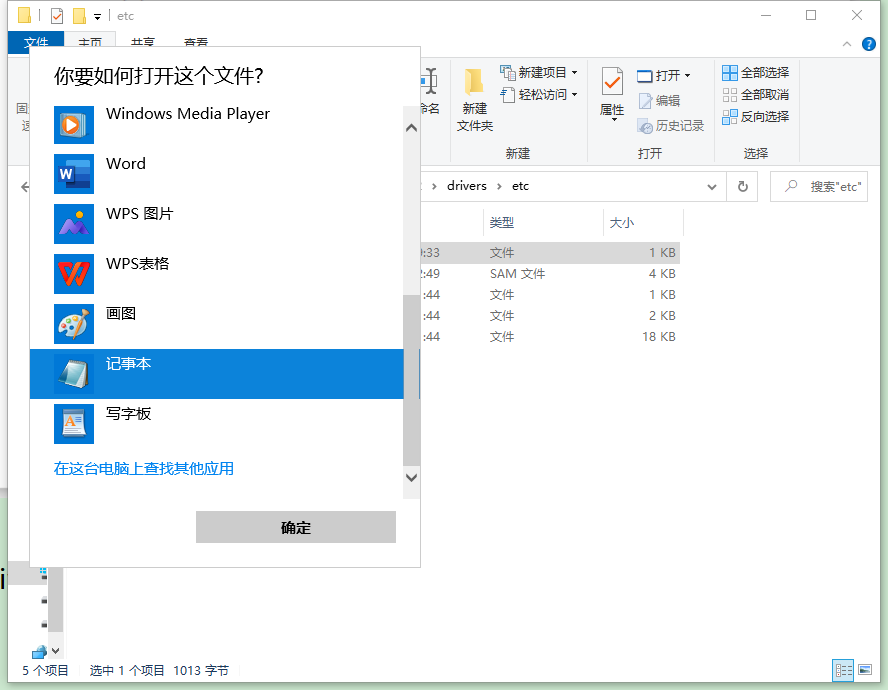The image size is (888, 690).
Task: Select the 18 KB file row
Action: [x=549, y=337]
